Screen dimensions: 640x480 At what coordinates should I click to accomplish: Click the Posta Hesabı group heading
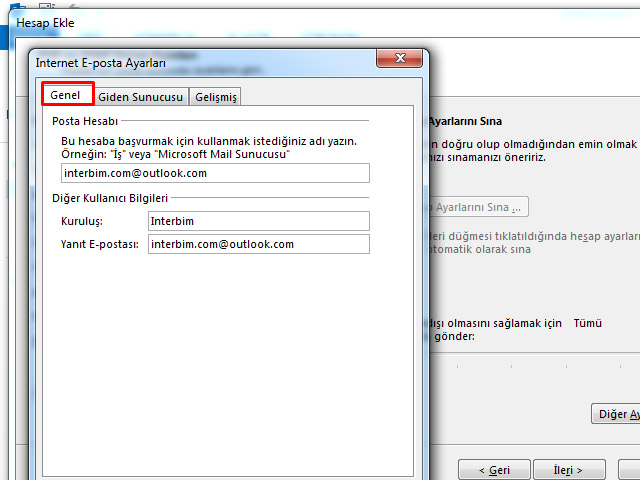coord(85,120)
